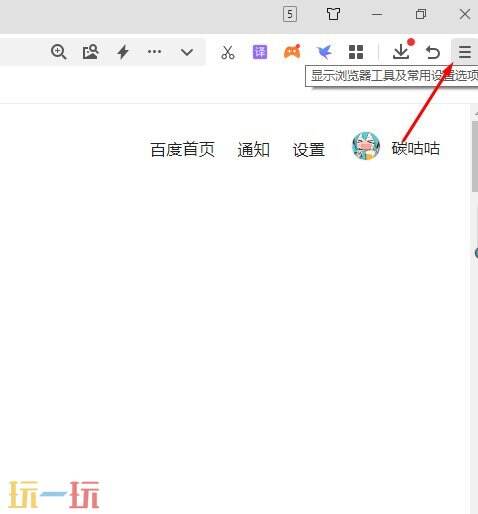Open the number 5 badge icon
The image size is (478, 514).
[x=290, y=14]
